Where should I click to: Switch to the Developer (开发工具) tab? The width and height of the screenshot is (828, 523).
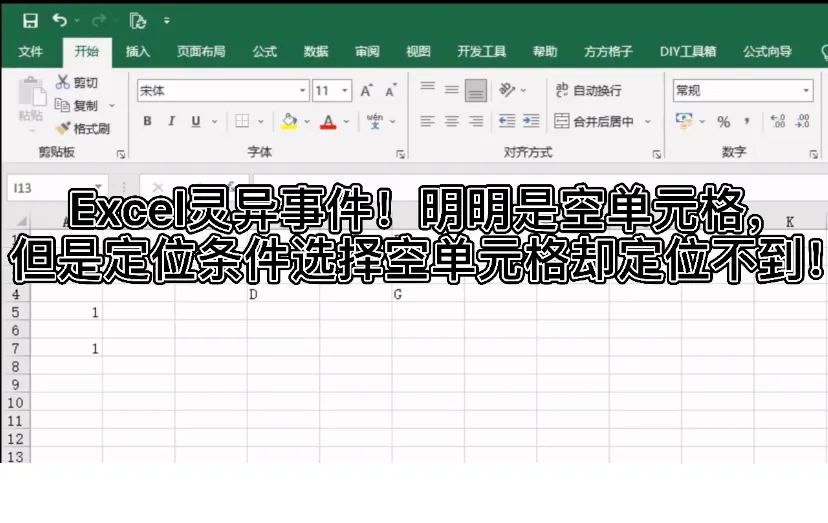[482, 51]
